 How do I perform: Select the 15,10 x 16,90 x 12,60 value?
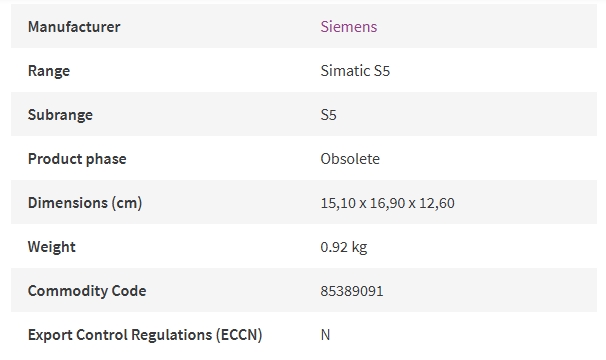(x=388, y=203)
